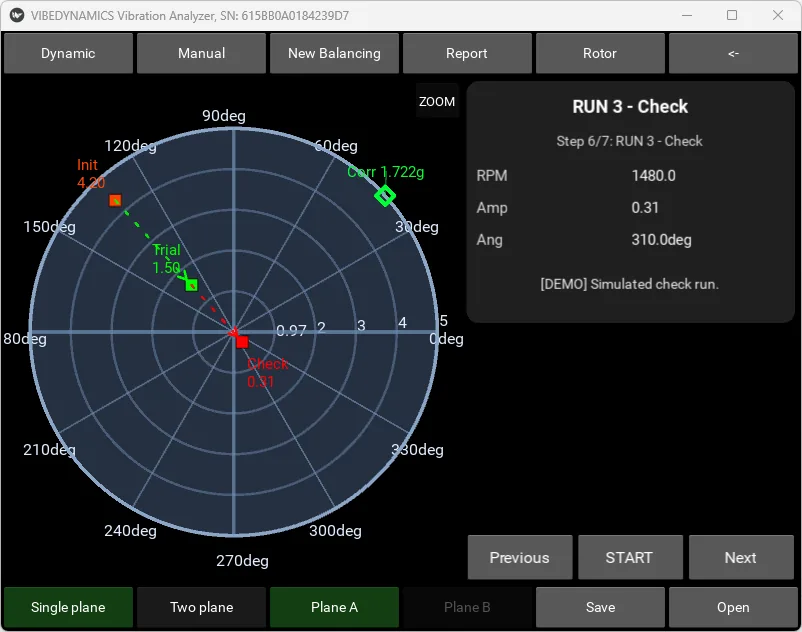
Task: Click the 'Corr 1.722g' label
Action: tap(385, 172)
